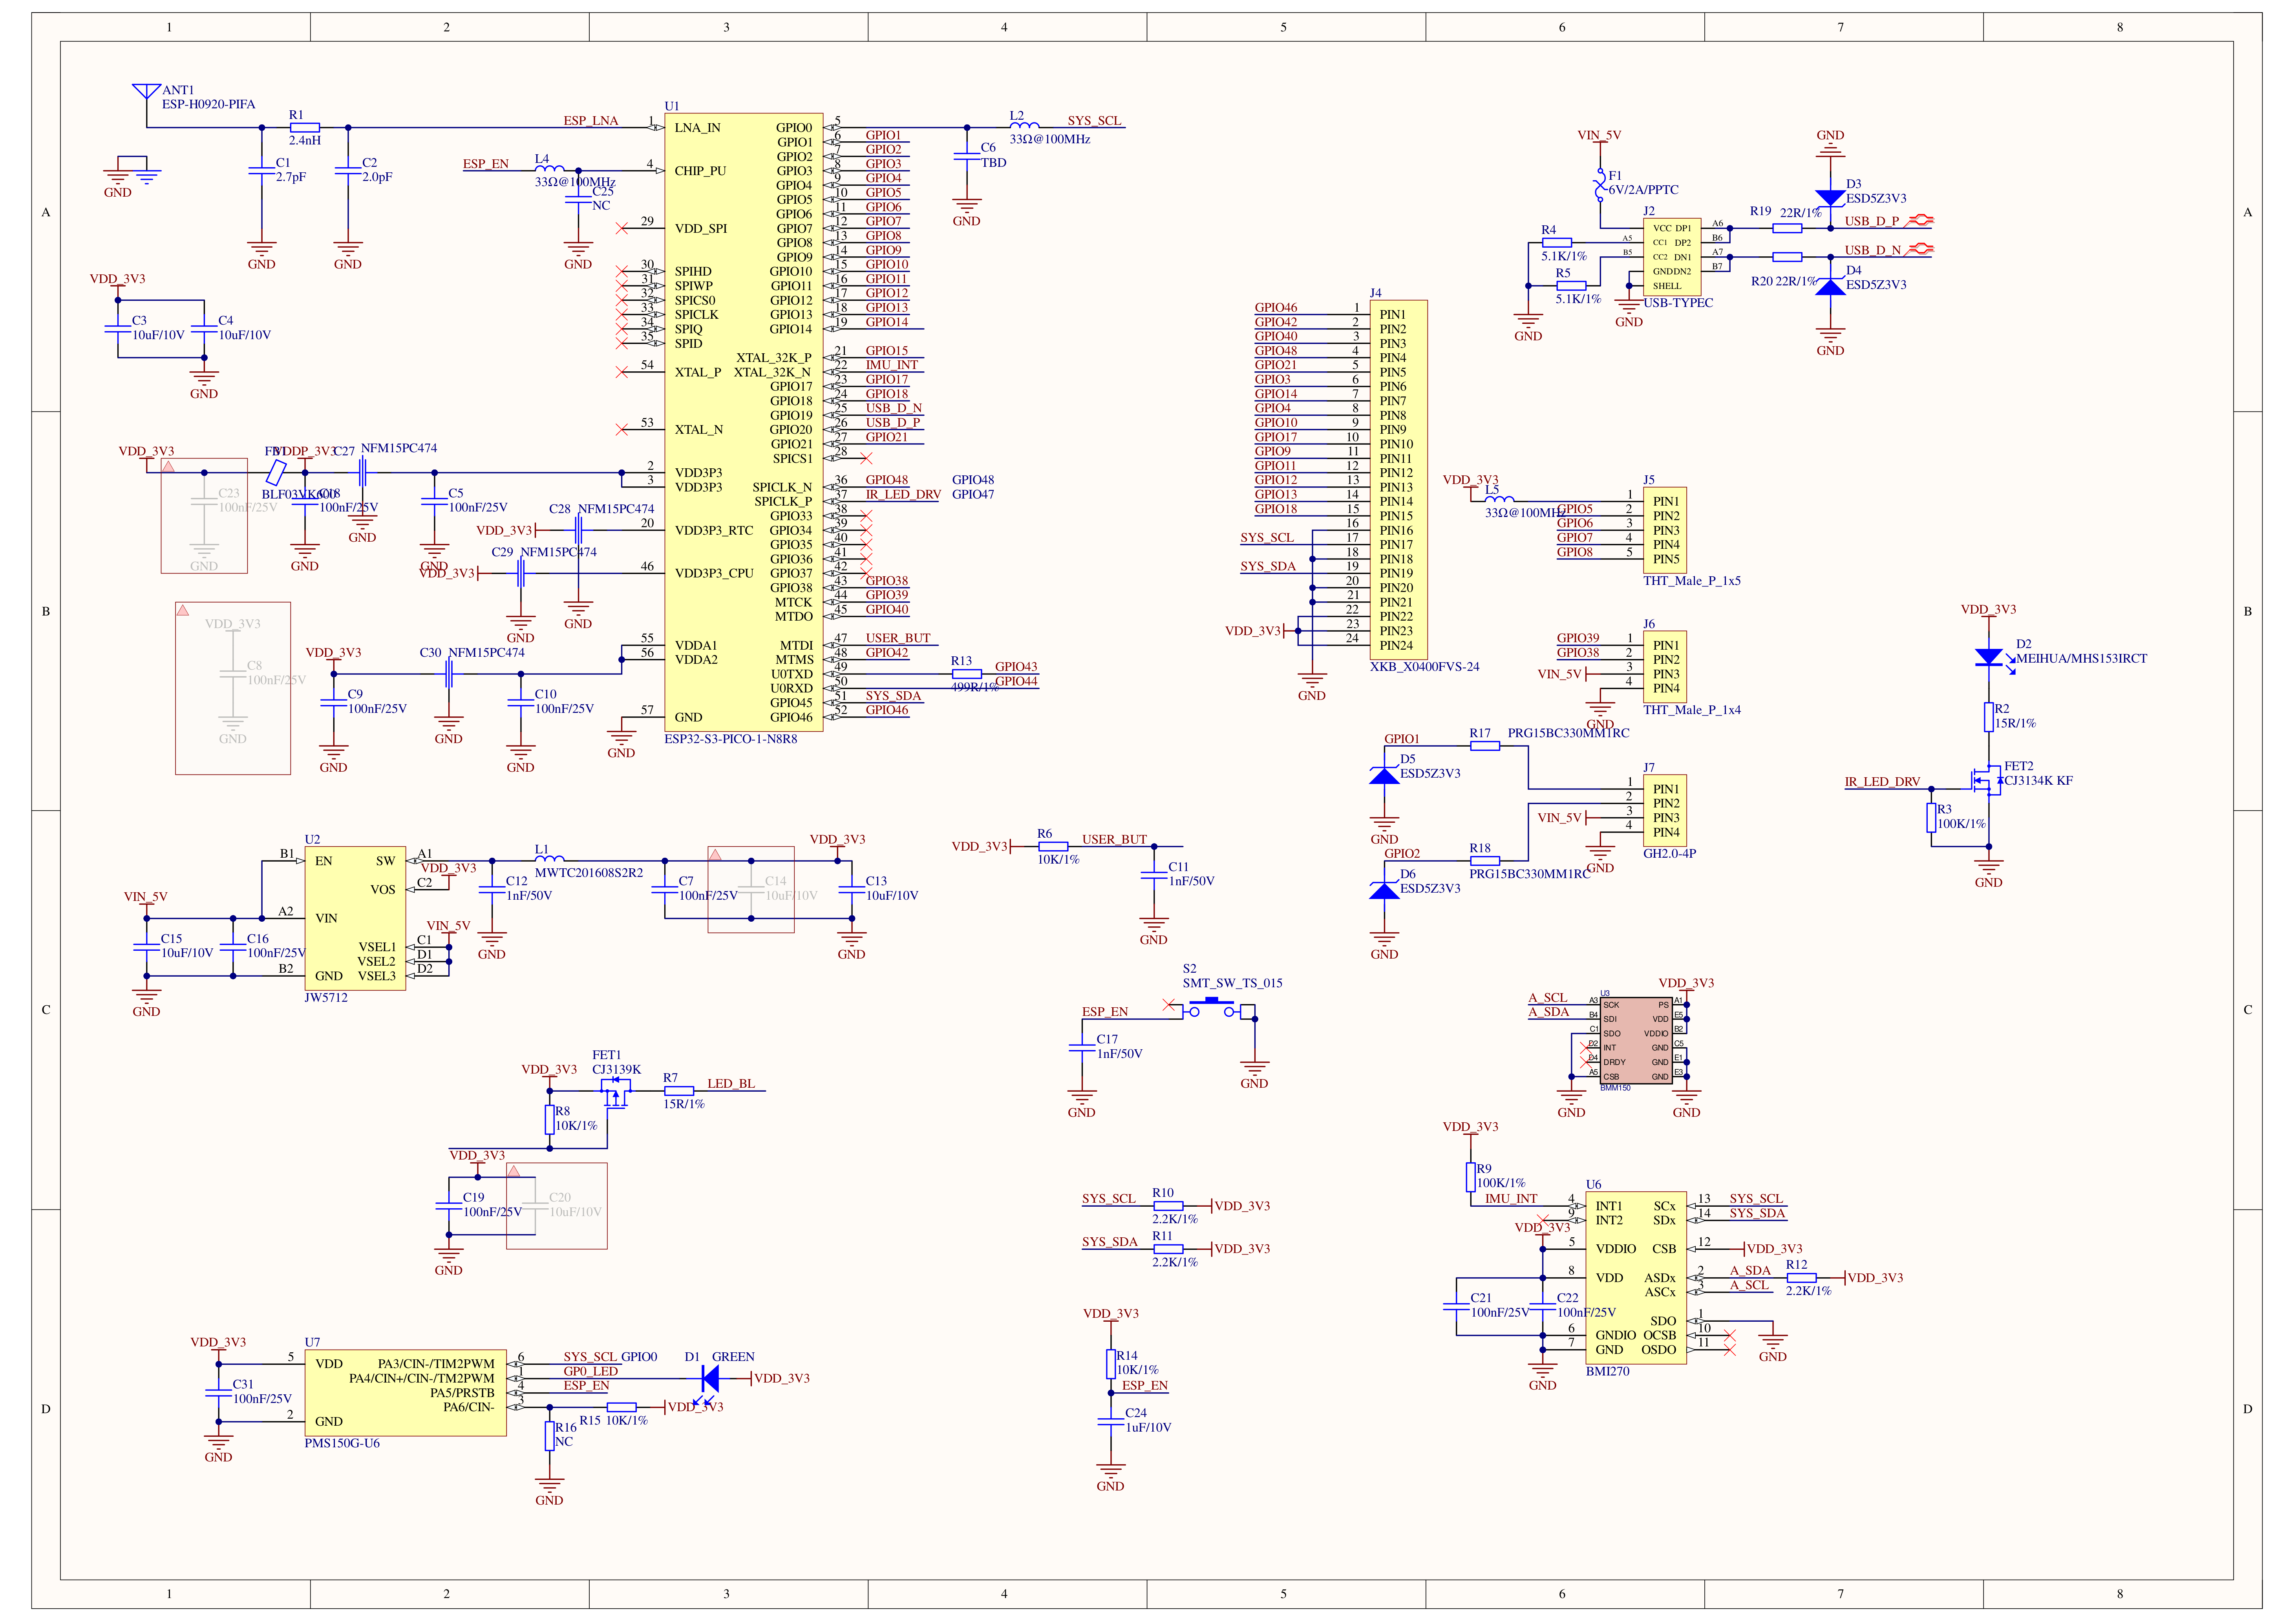
Task: Select the D6 ESD5Z3V3 diode
Action: pyautogui.click(x=1384, y=890)
